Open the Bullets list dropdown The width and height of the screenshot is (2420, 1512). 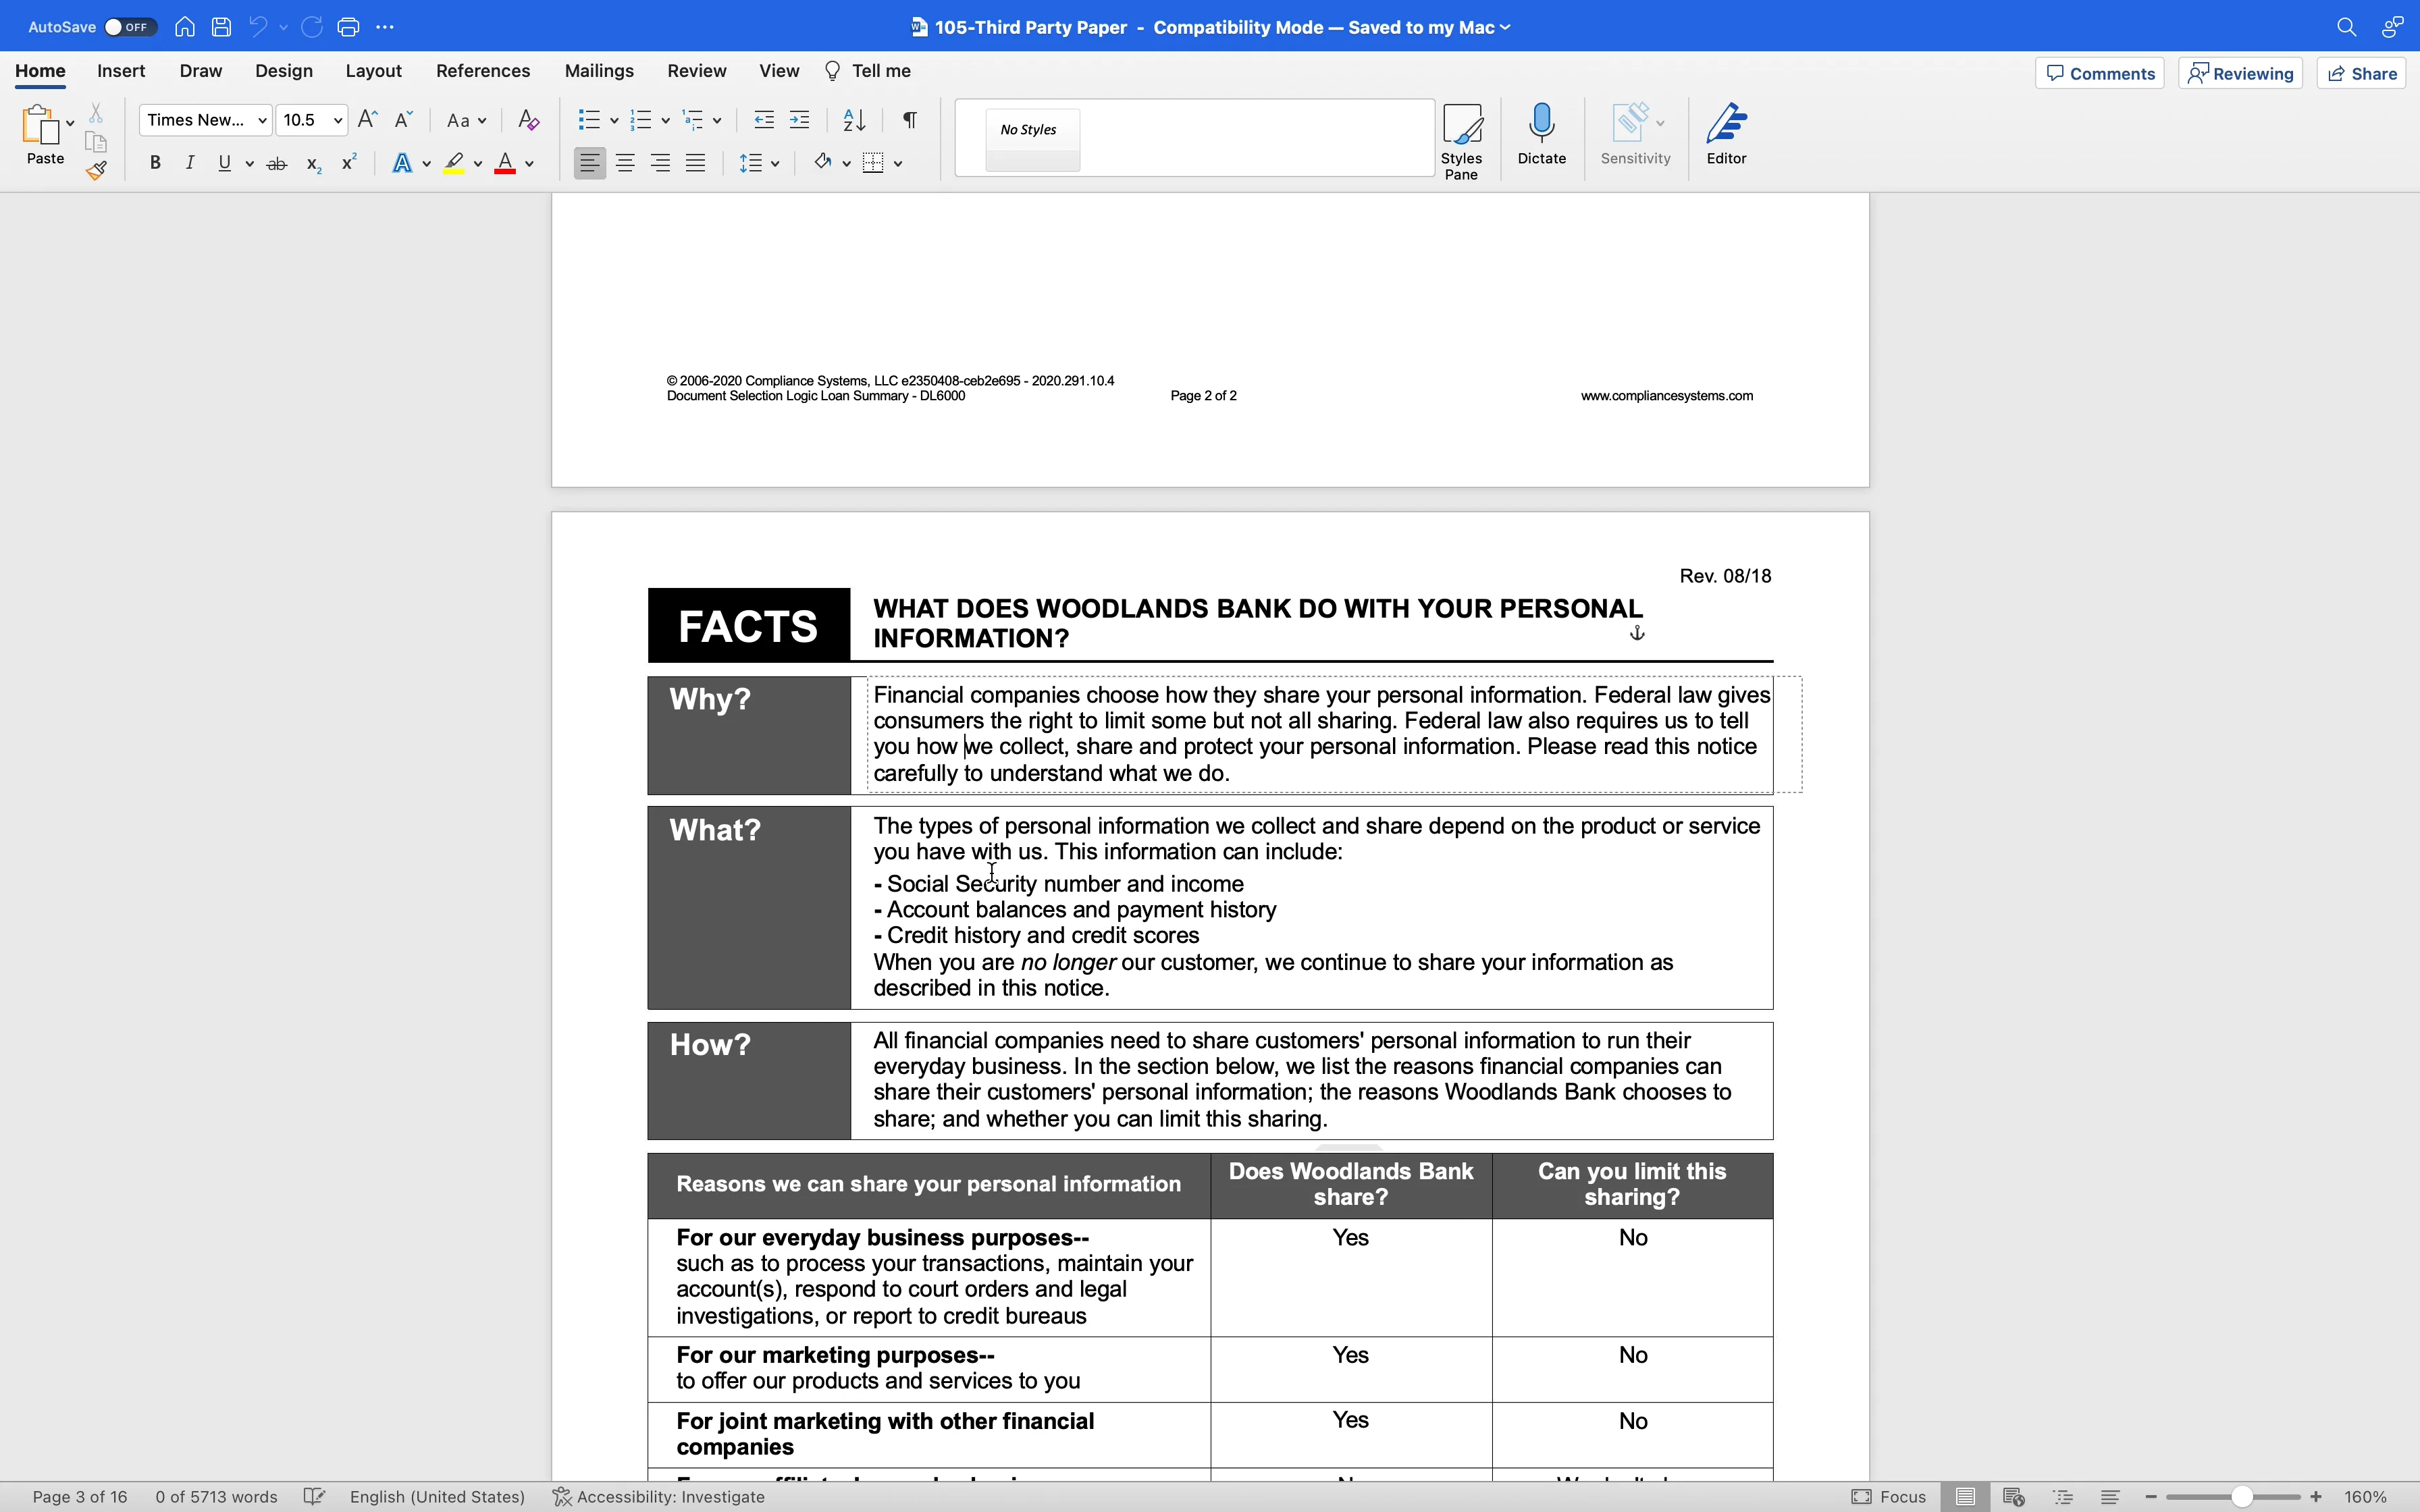coord(614,120)
